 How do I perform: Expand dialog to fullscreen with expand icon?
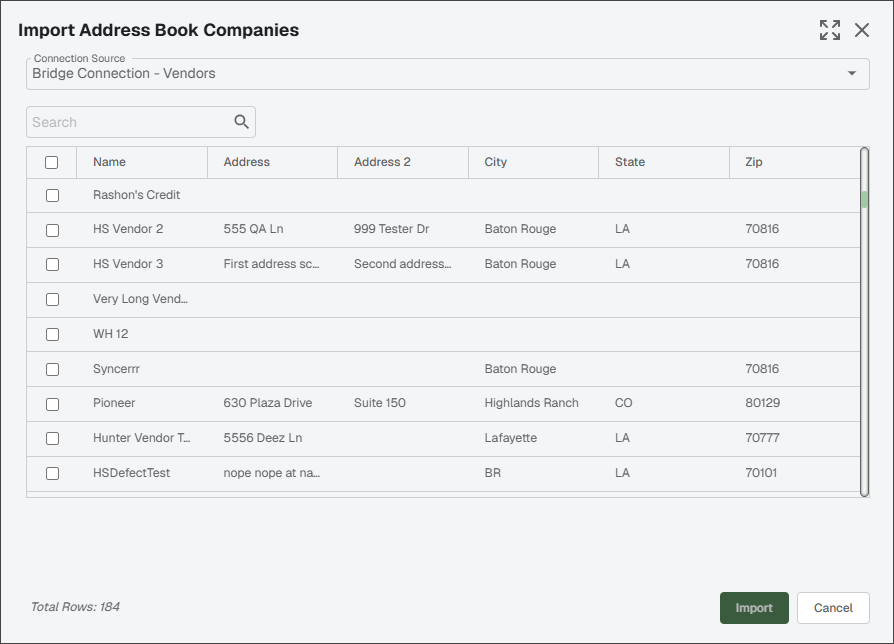830,30
